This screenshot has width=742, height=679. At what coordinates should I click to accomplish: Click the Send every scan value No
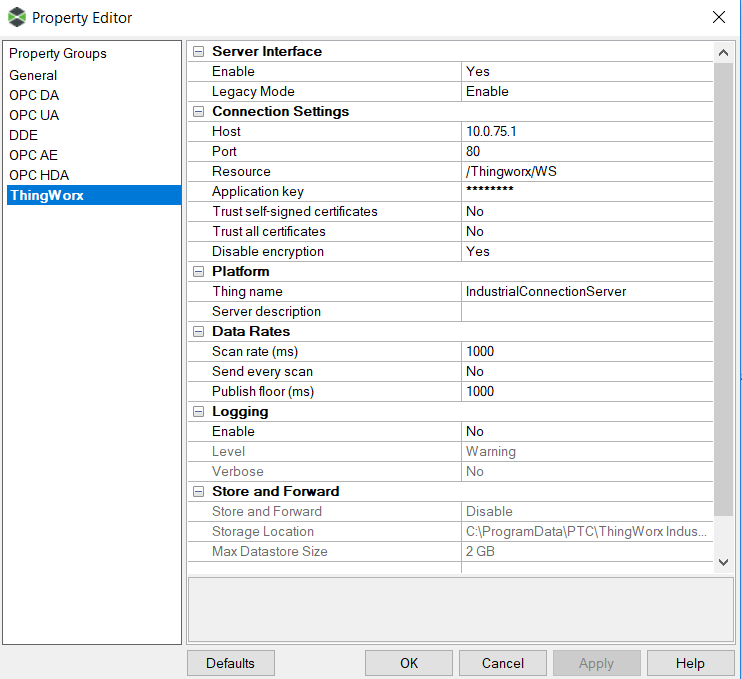[587, 371]
